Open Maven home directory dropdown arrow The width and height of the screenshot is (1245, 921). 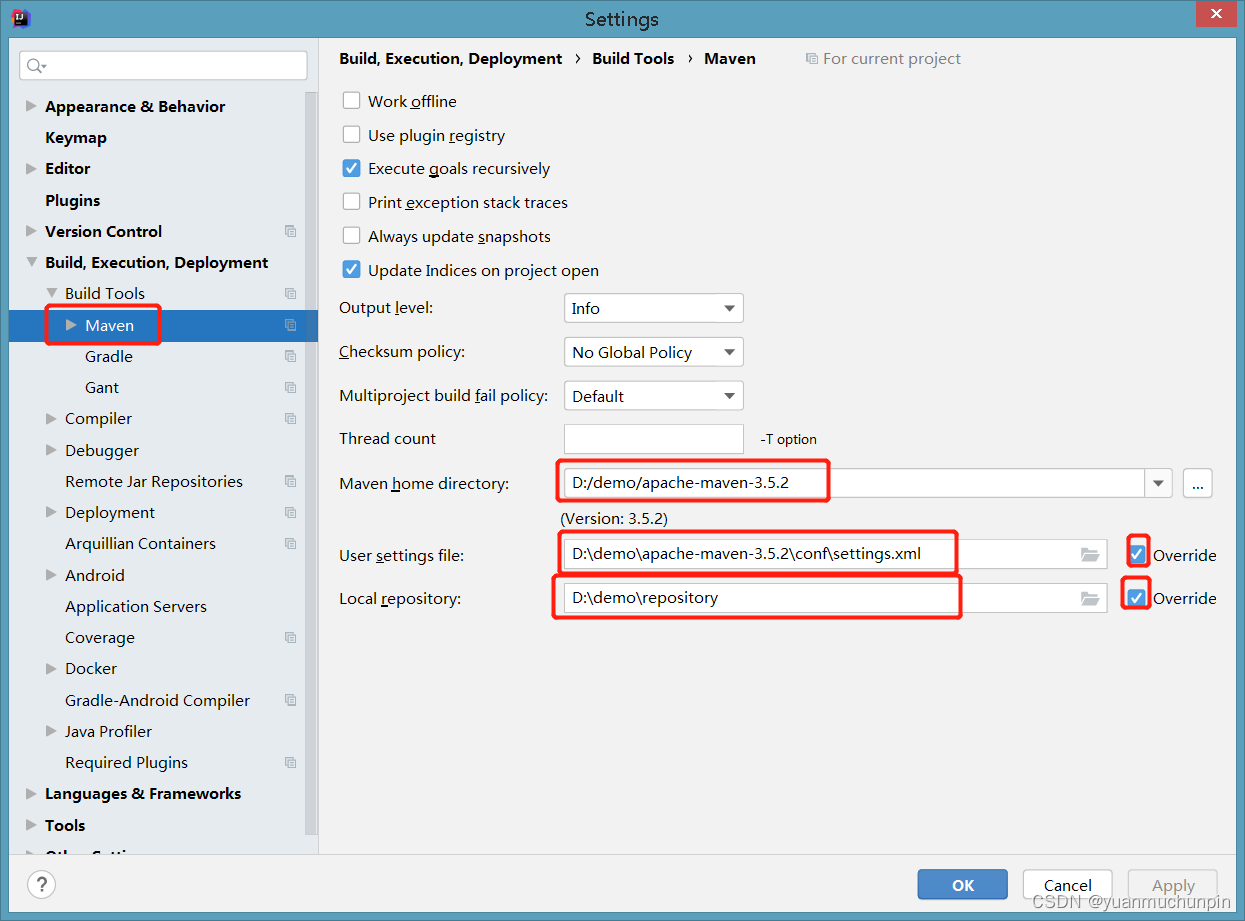(1158, 483)
